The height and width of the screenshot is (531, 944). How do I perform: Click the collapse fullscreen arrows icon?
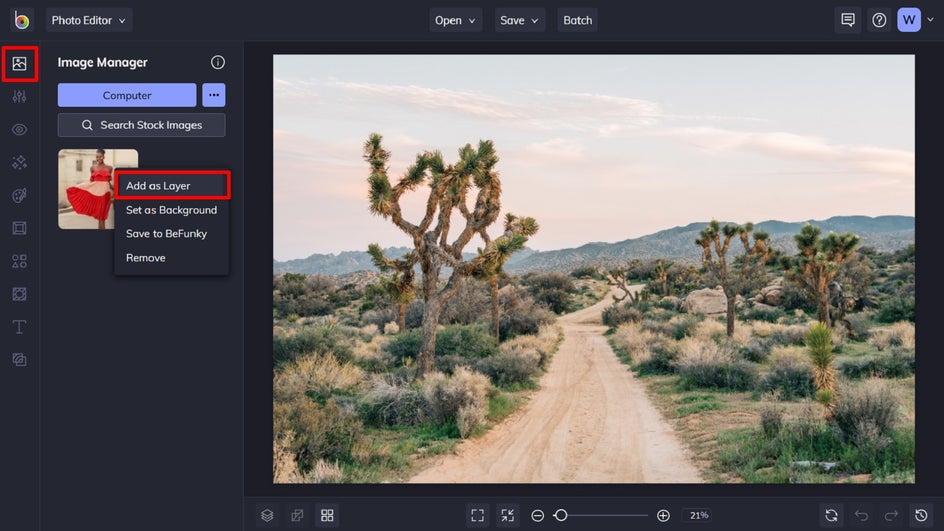(508, 515)
